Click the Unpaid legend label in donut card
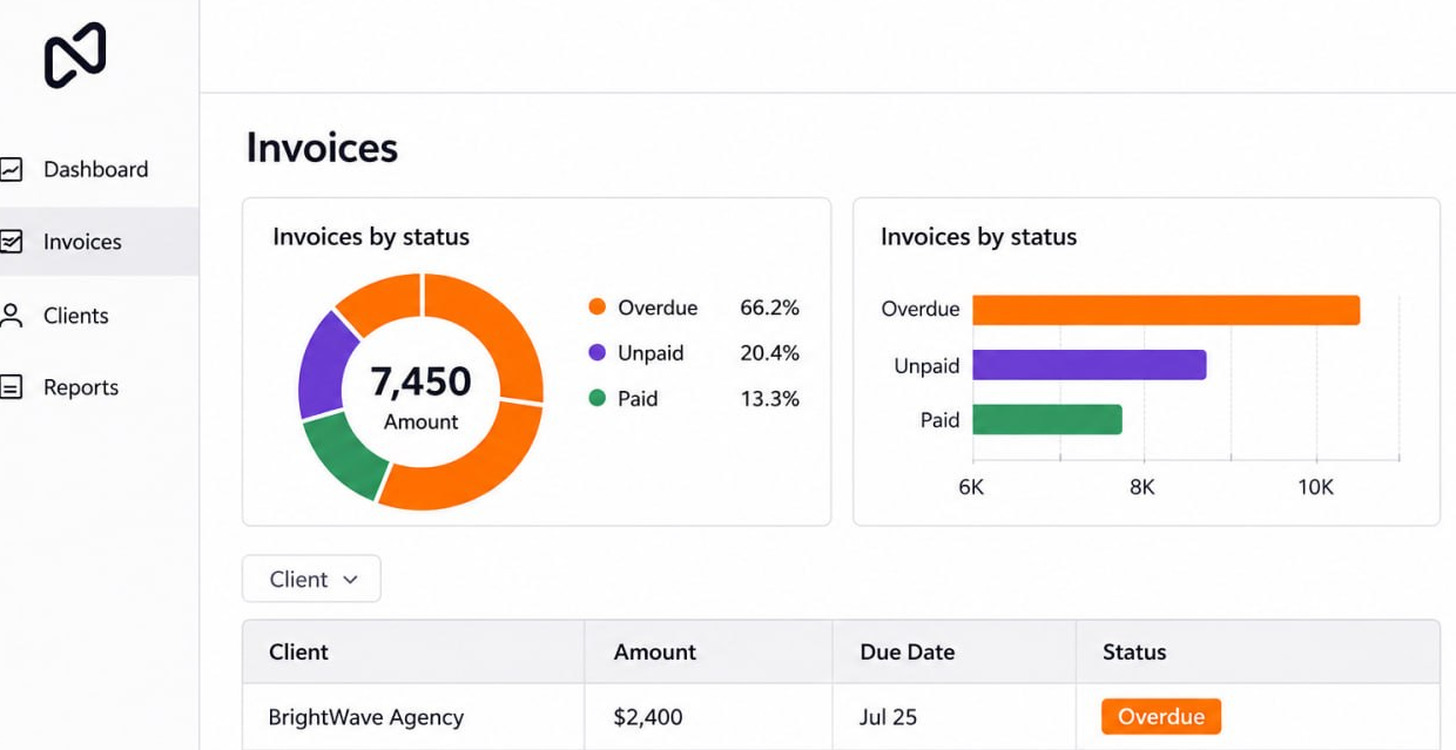 [x=651, y=353]
